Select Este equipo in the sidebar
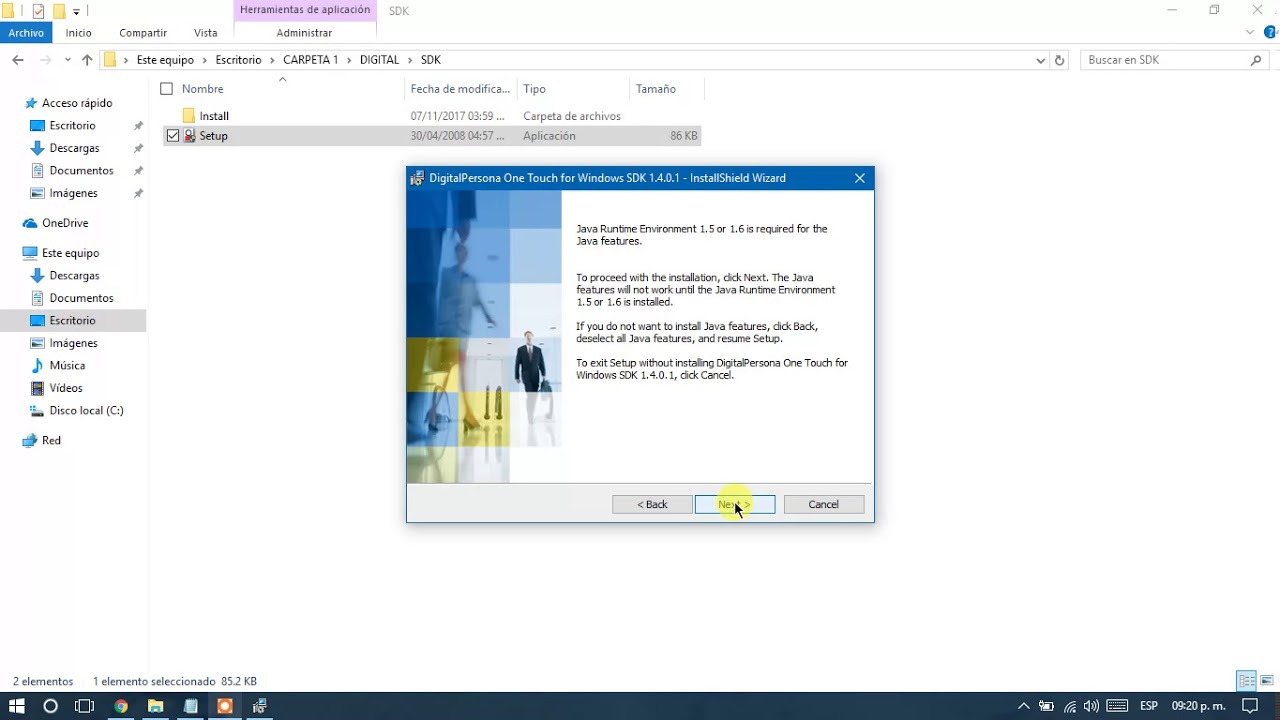This screenshot has height=720, width=1280. click(x=70, y=253)
